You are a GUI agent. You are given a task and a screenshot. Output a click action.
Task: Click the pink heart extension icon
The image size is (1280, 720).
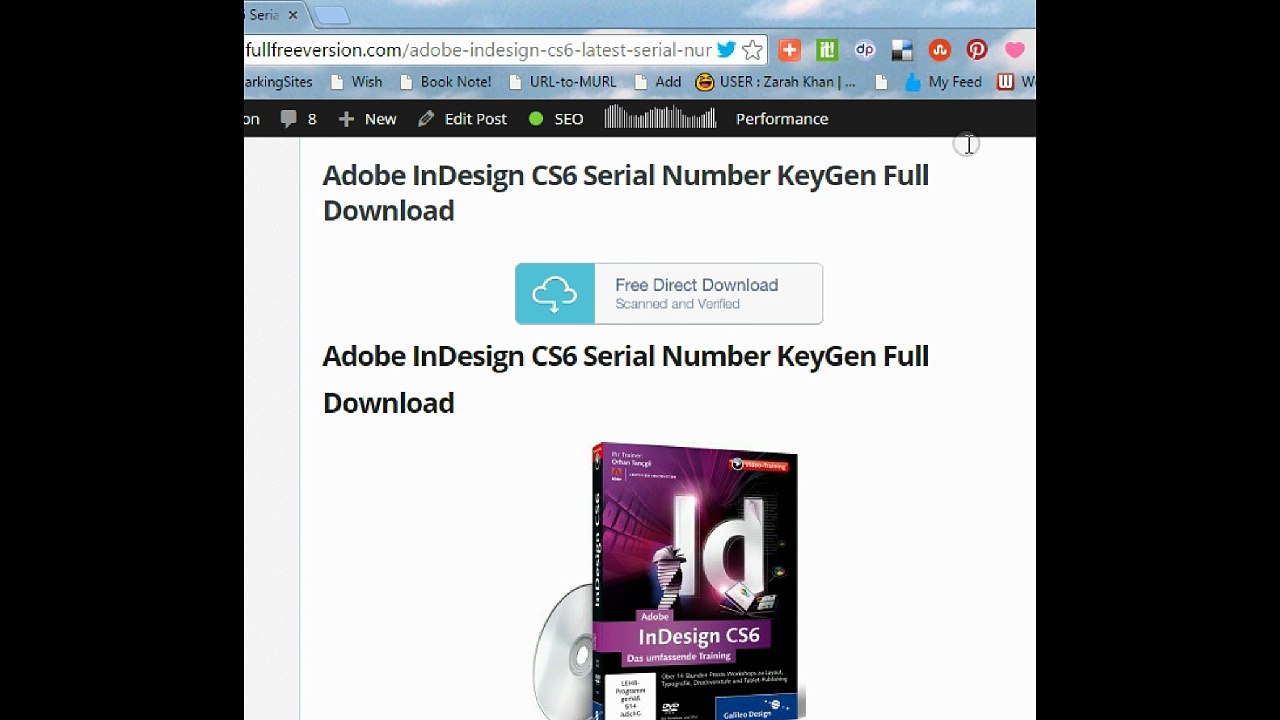click(1015, 50)
